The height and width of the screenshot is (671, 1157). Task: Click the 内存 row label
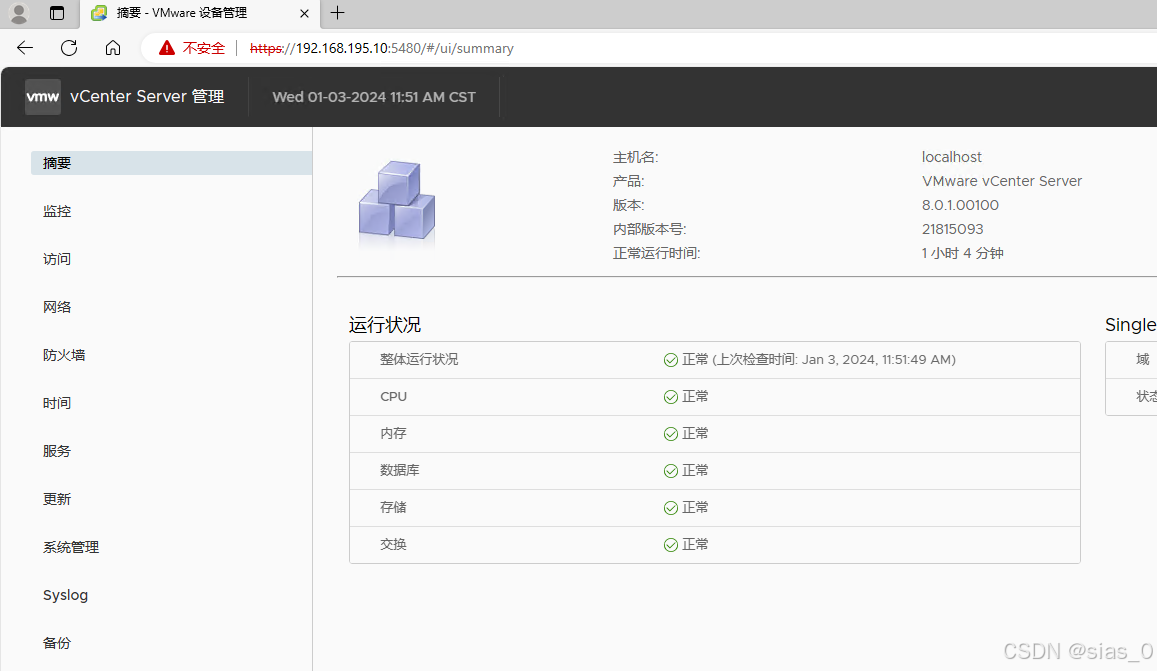click(x=393, y=433)
